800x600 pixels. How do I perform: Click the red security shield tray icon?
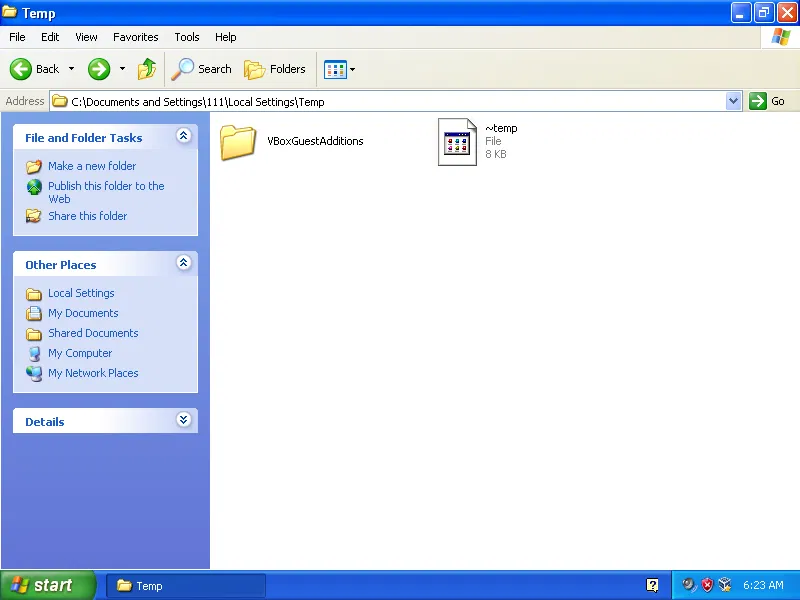[707, 585]
